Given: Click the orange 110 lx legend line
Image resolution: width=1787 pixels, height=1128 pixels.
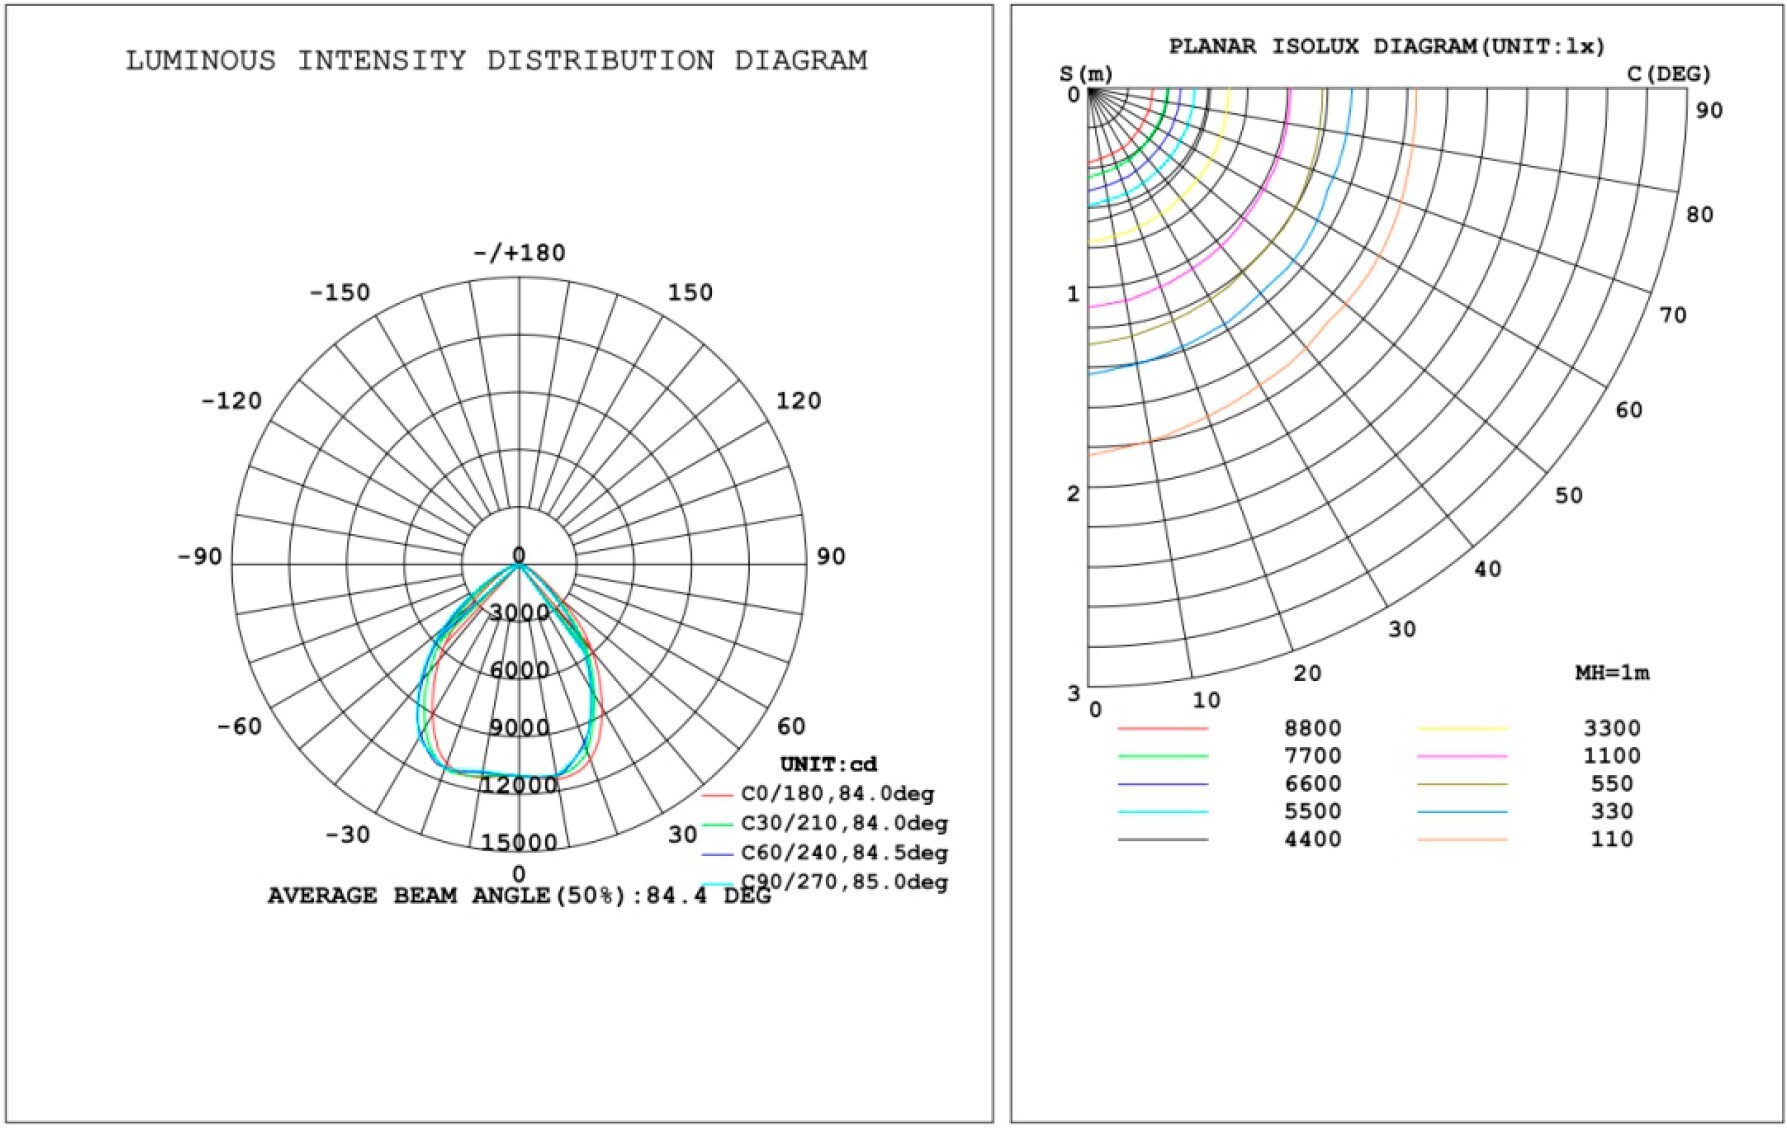Looking at the screenshot, I should [1462, 840].
